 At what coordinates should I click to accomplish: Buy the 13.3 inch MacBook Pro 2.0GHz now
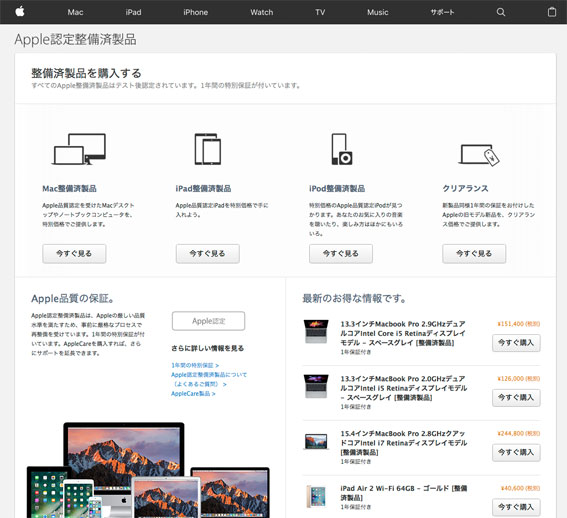(516, 398)
